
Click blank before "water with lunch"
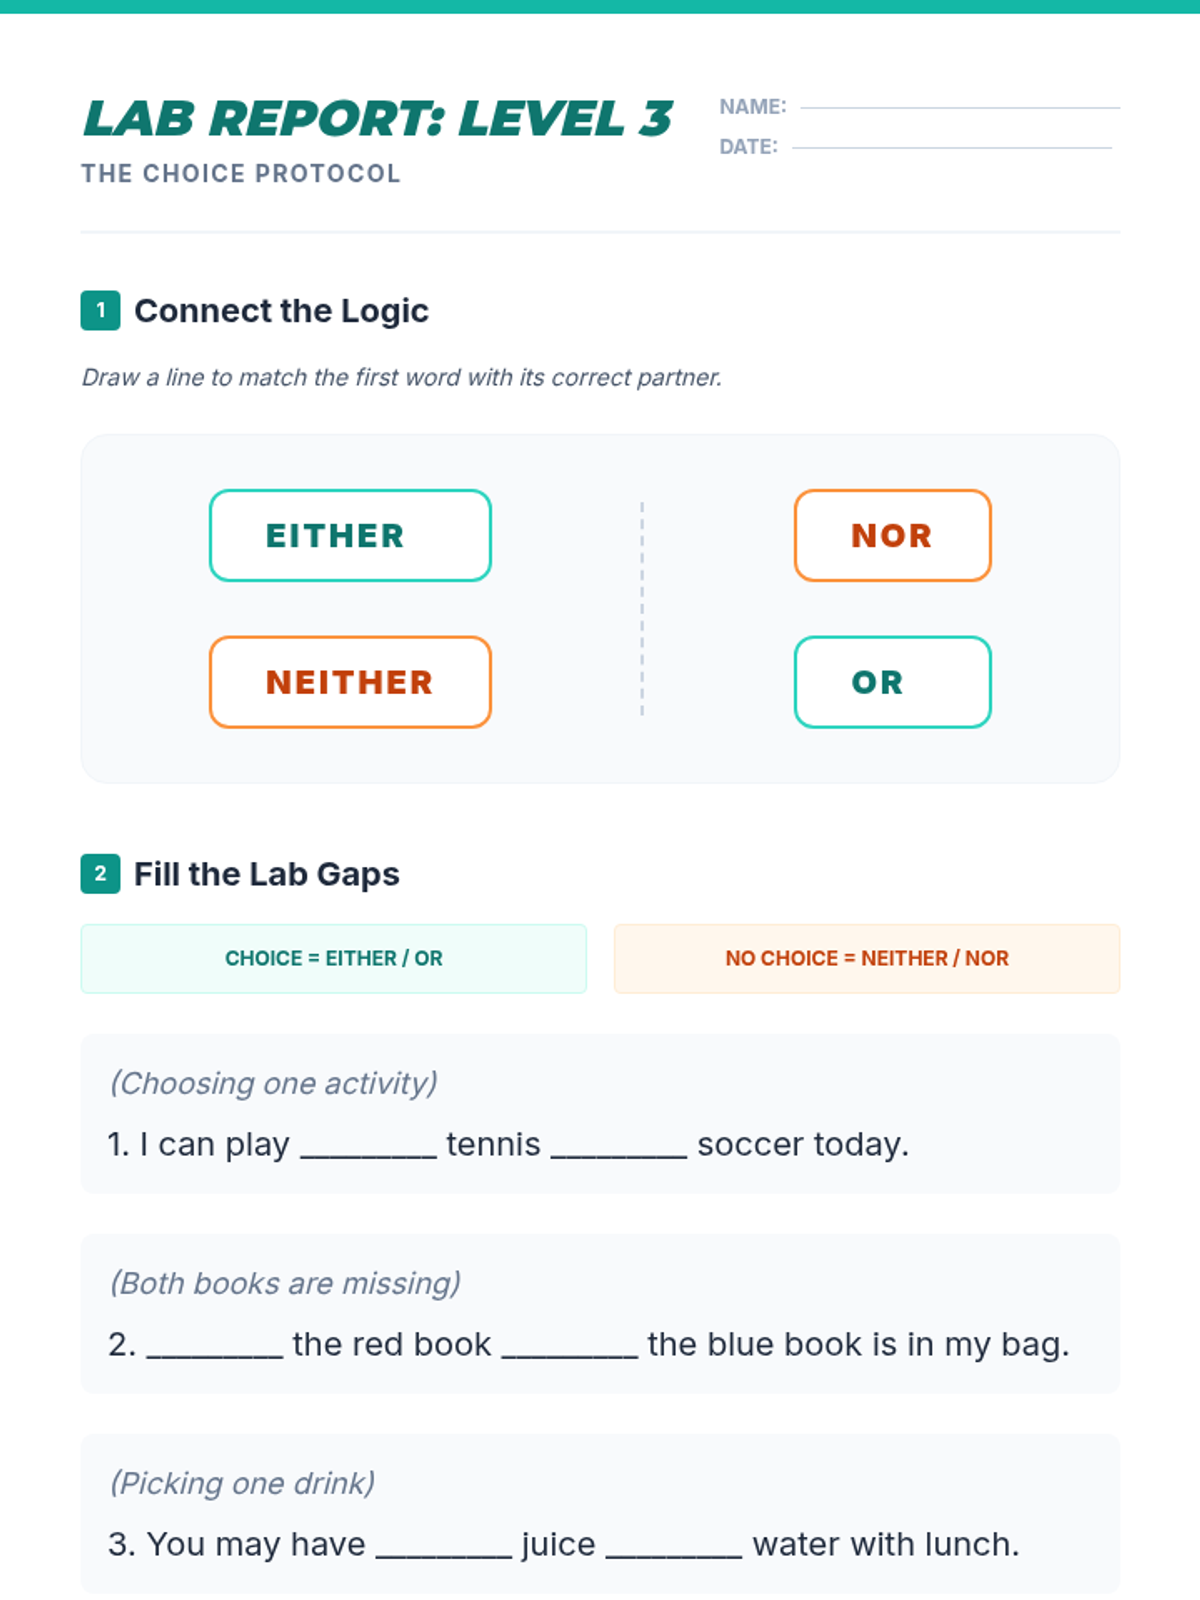coord(674,1546)
